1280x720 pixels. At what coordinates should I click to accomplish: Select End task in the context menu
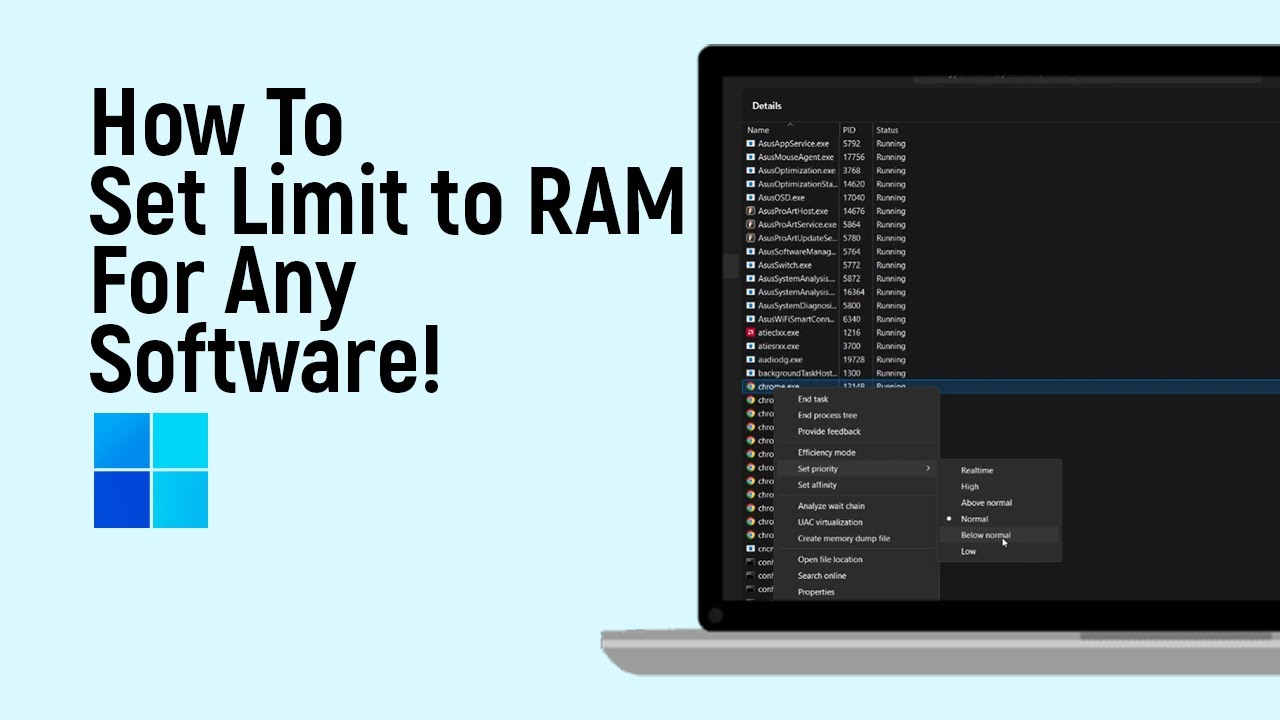pos(813,399)
